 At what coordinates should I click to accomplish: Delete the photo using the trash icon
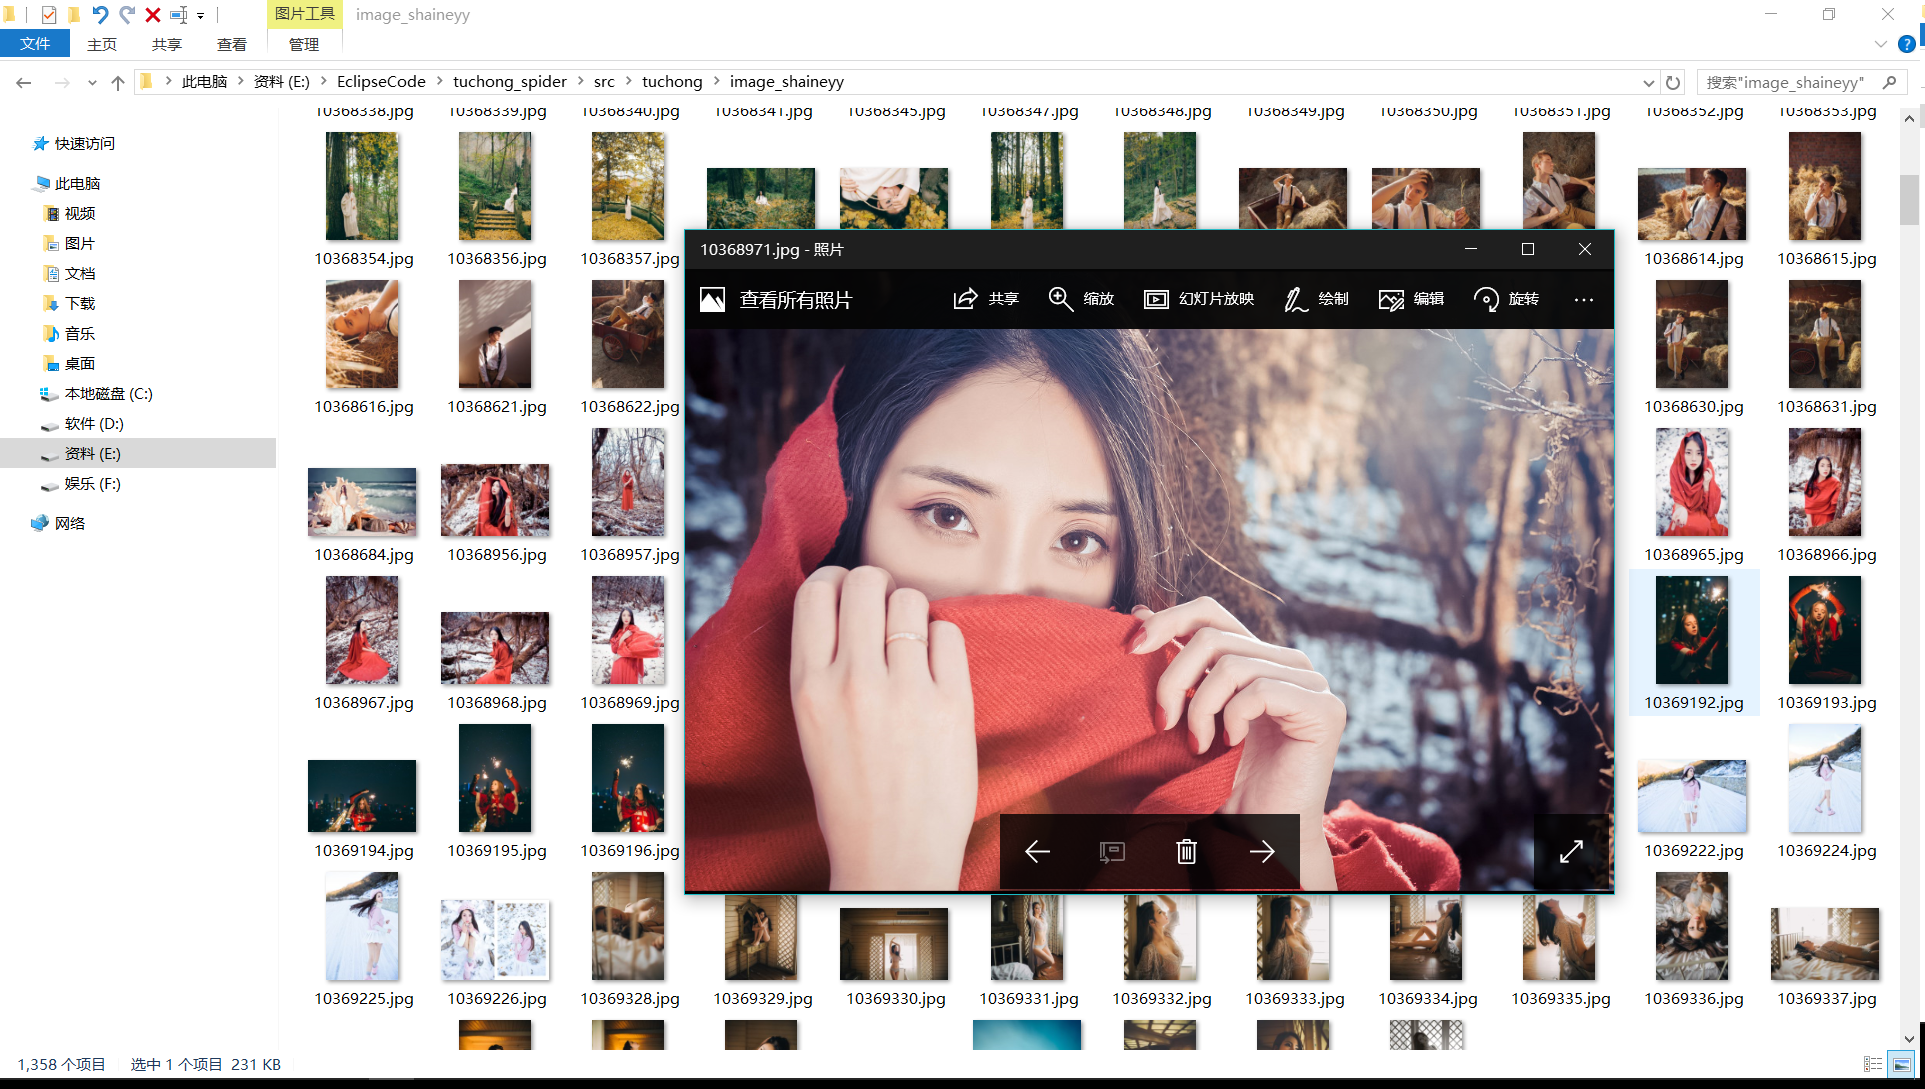coord(1186,852)
